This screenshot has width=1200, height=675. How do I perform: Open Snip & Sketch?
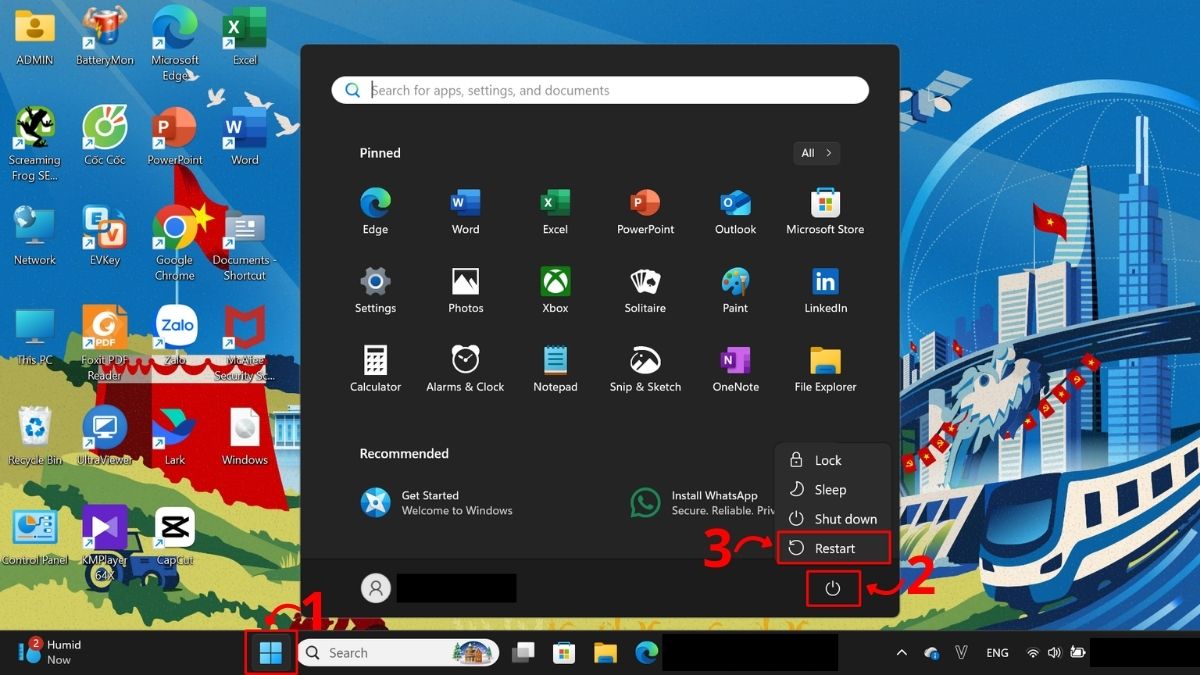point(645,362)
